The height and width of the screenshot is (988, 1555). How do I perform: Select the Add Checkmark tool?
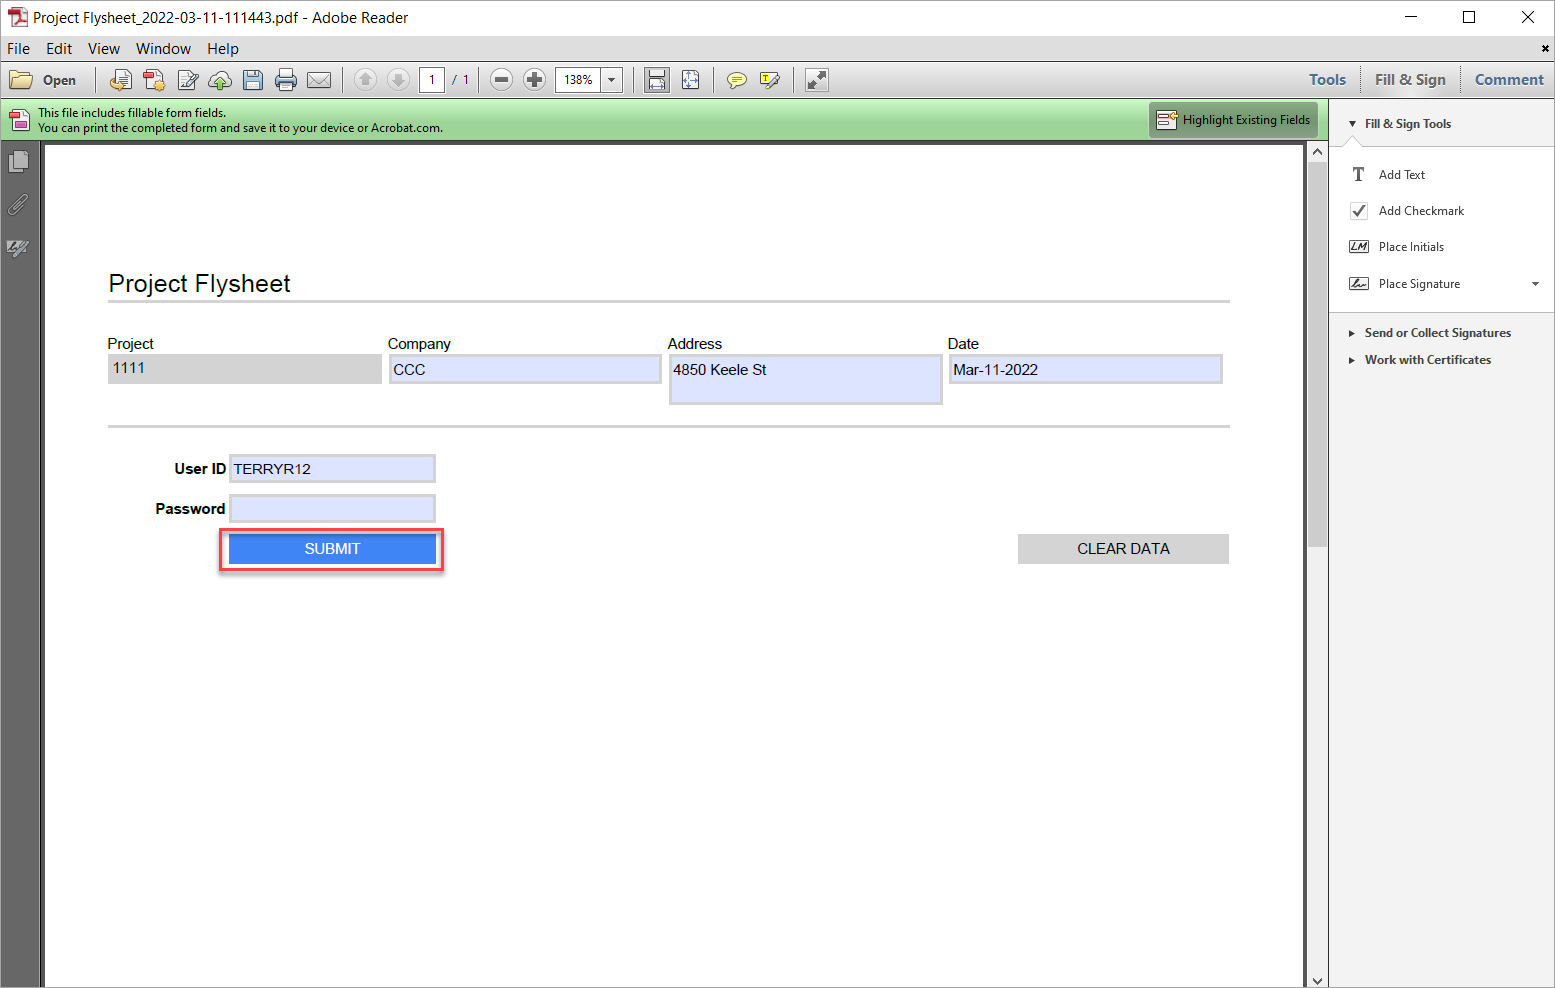coord(1420,211)
